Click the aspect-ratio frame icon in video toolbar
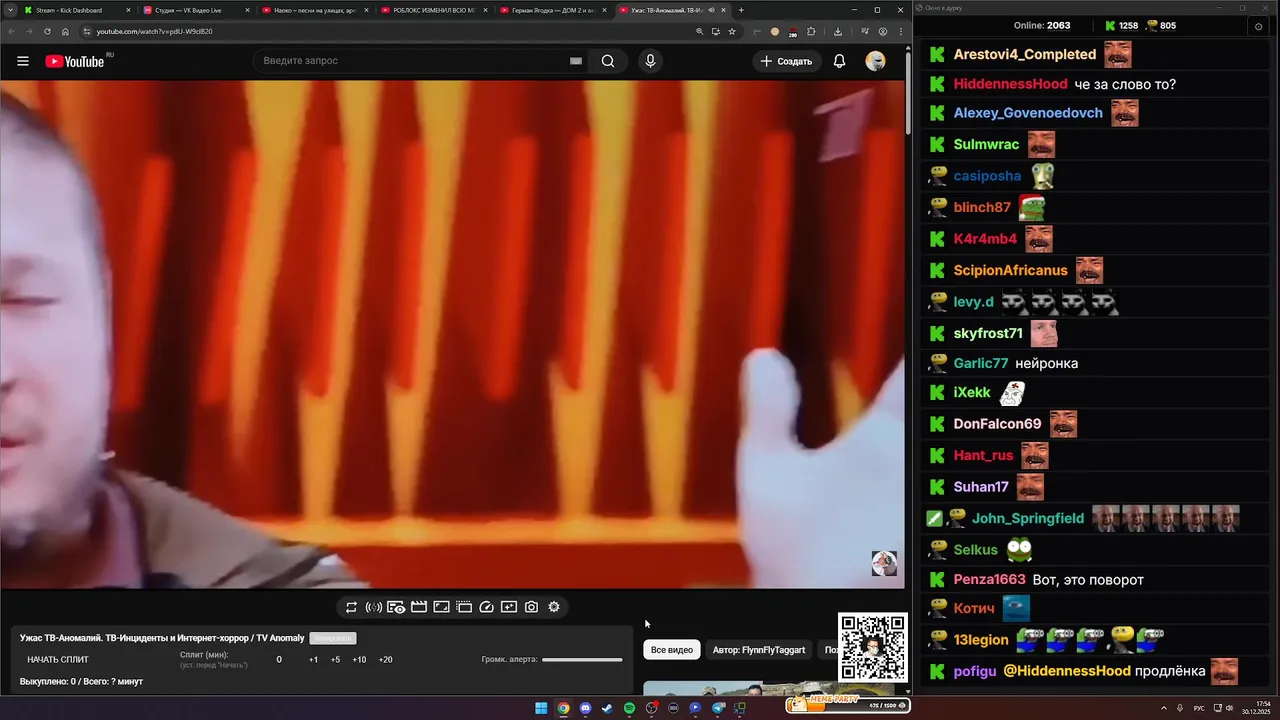Screen dimensions: 1280x720 click(441, 607)
